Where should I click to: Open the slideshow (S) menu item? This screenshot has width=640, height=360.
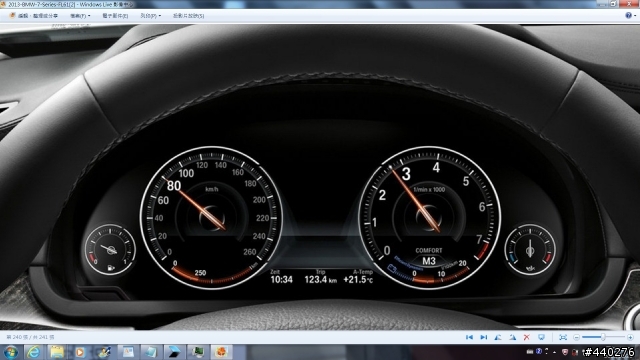point(188,16)
